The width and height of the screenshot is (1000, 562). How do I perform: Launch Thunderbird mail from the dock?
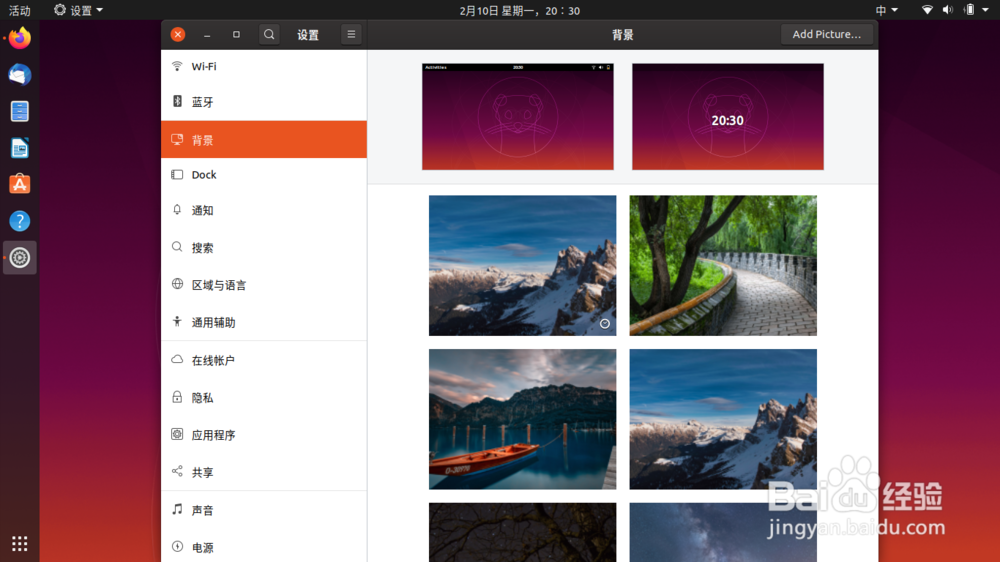coord(20,75)
